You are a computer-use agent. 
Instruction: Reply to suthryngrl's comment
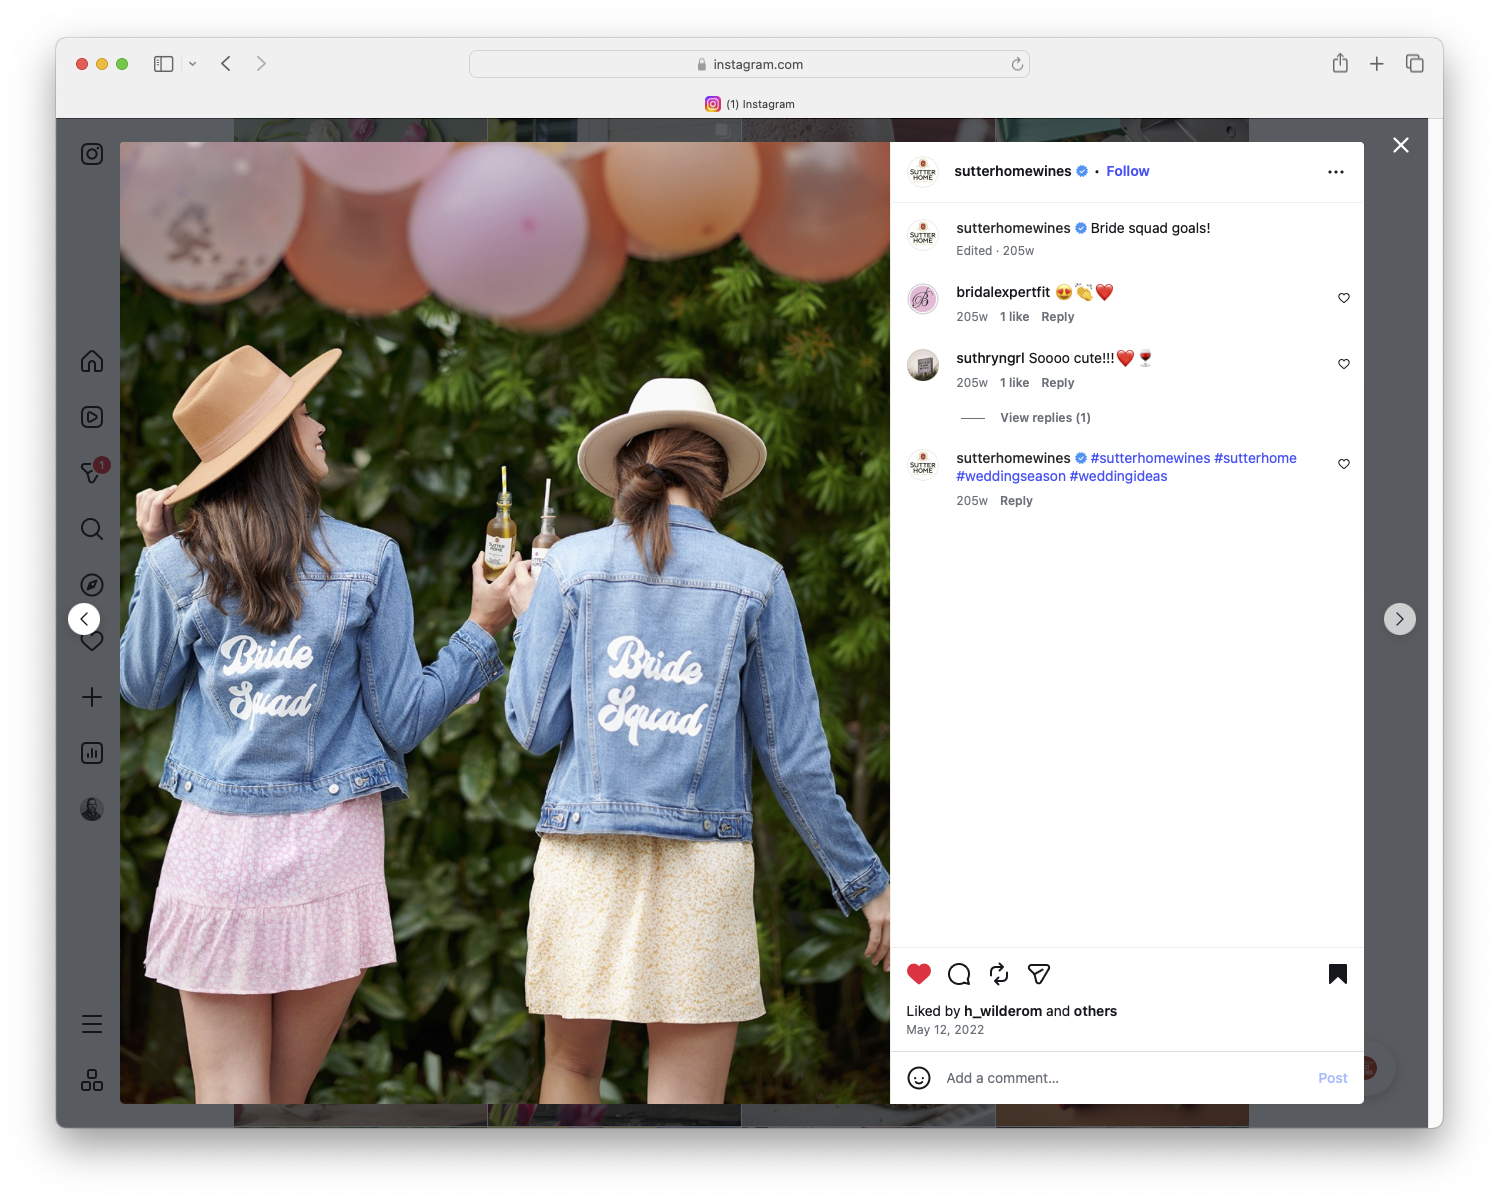(1058, 383)
